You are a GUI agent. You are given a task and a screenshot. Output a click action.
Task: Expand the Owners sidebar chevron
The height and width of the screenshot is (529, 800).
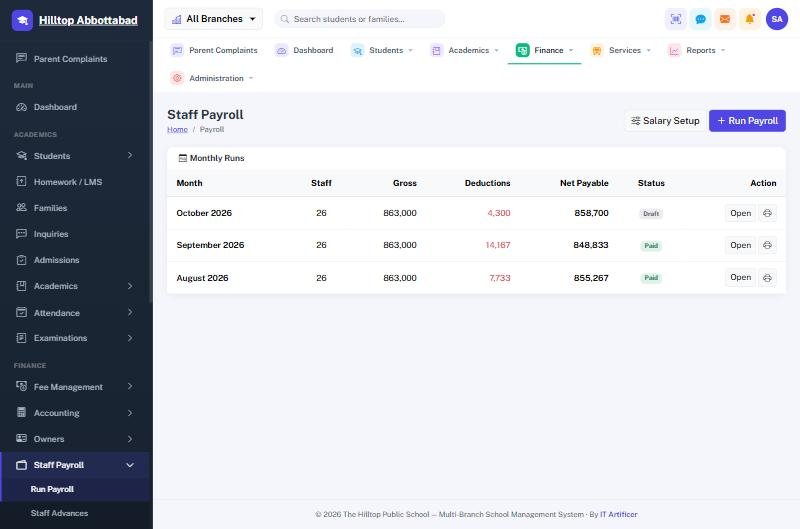(130, 439)
